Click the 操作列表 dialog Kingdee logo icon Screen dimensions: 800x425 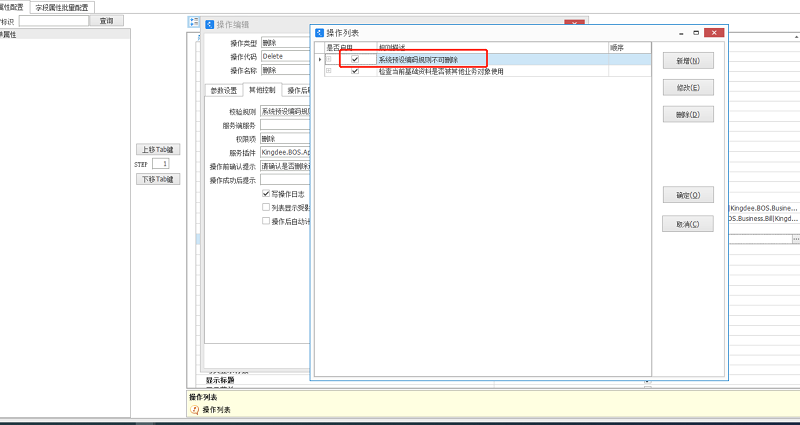click(x=319, y=33)
